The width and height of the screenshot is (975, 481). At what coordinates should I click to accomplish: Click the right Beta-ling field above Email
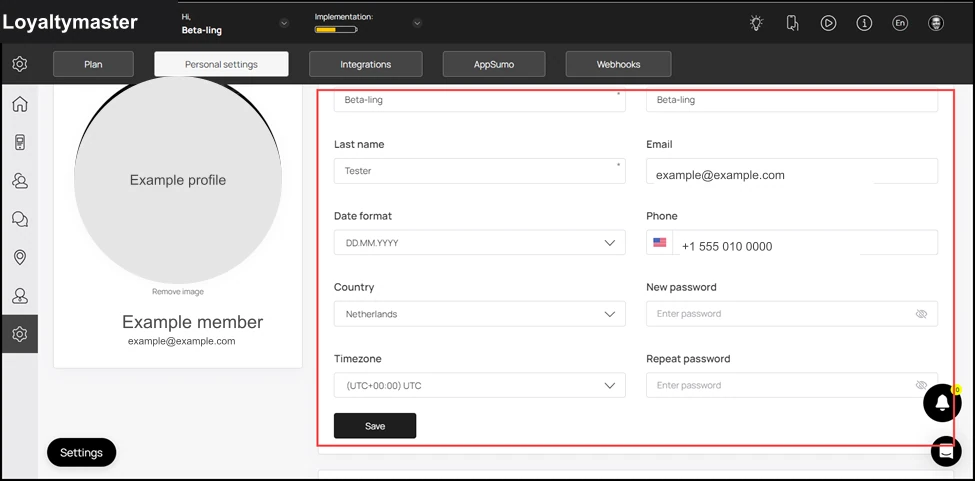[792, 100]
